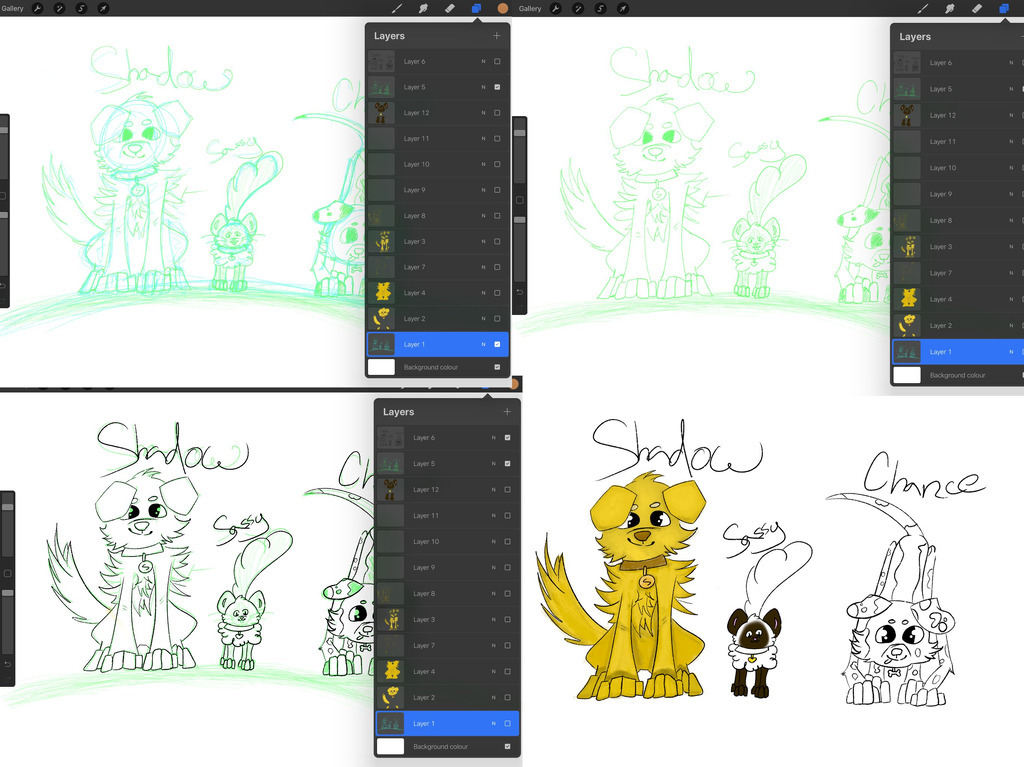Open Gallery in the top-left screenshot
Viewport: 1024px width, 767px height.
tap(13, 8)
